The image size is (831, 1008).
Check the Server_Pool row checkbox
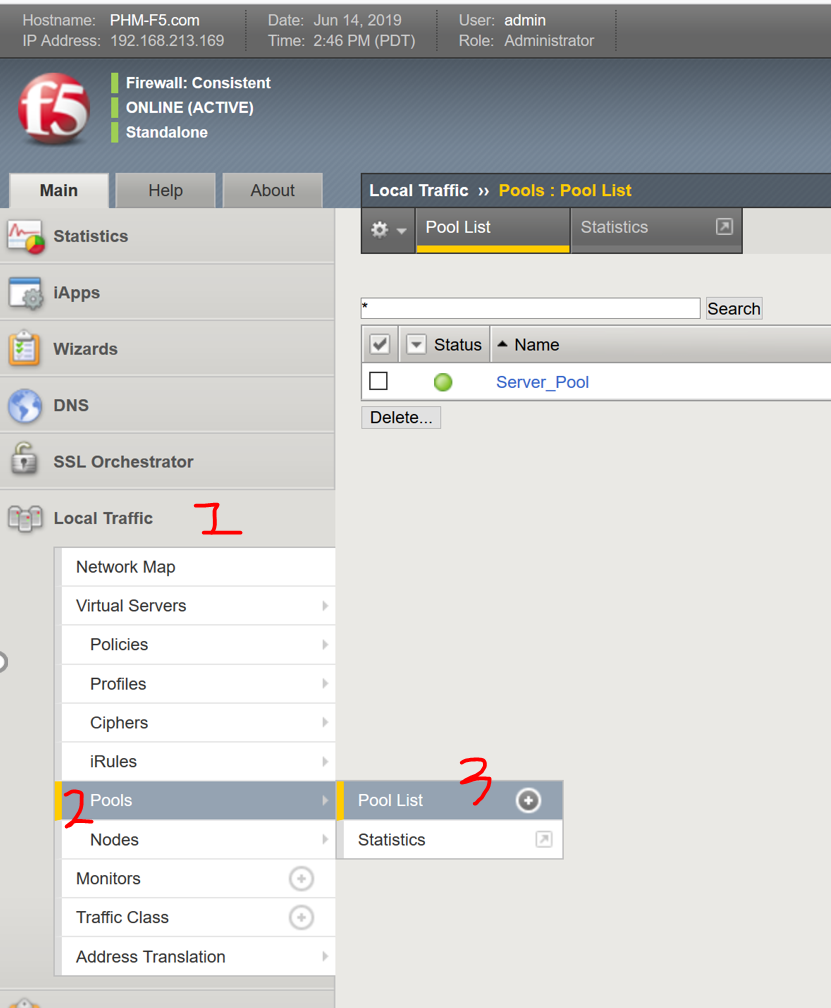click(x=379, y=381)
